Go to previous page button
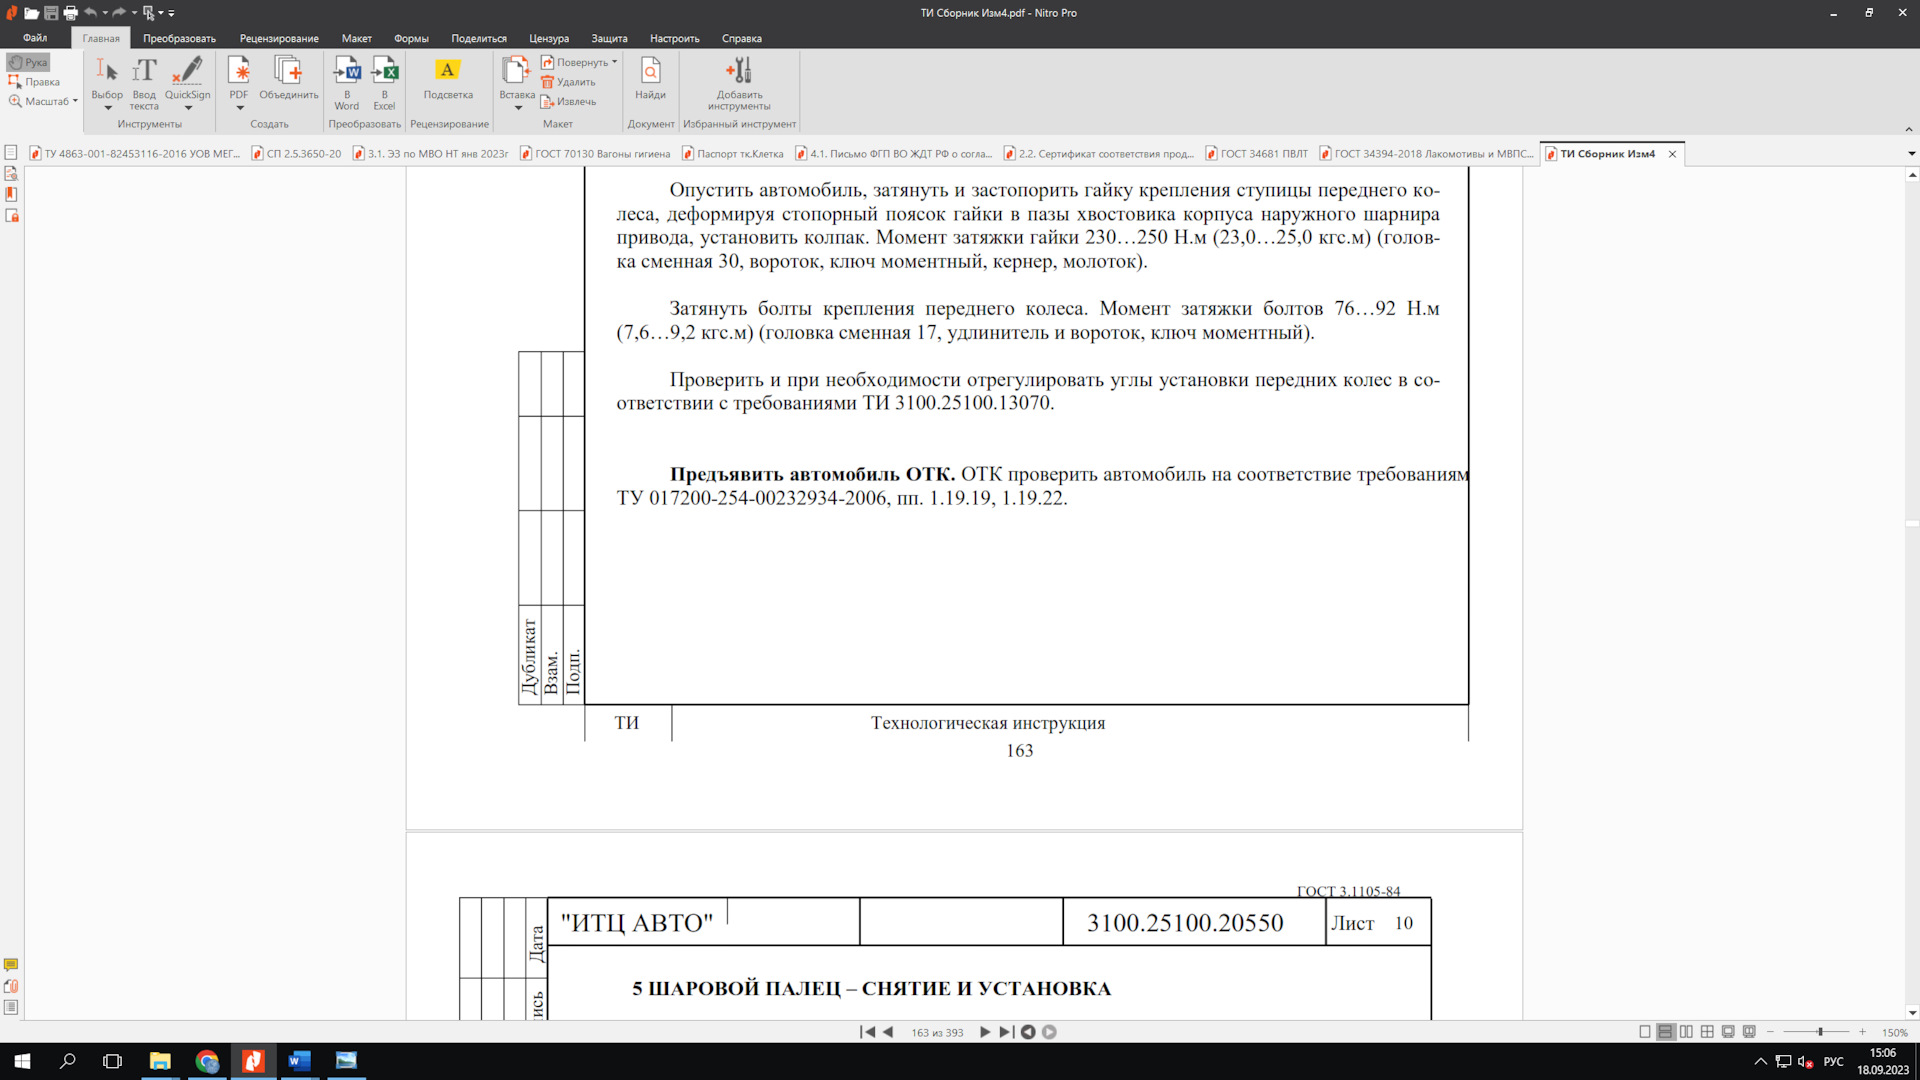This screenshot has width=1920, height=1080. coord(888,1032)
